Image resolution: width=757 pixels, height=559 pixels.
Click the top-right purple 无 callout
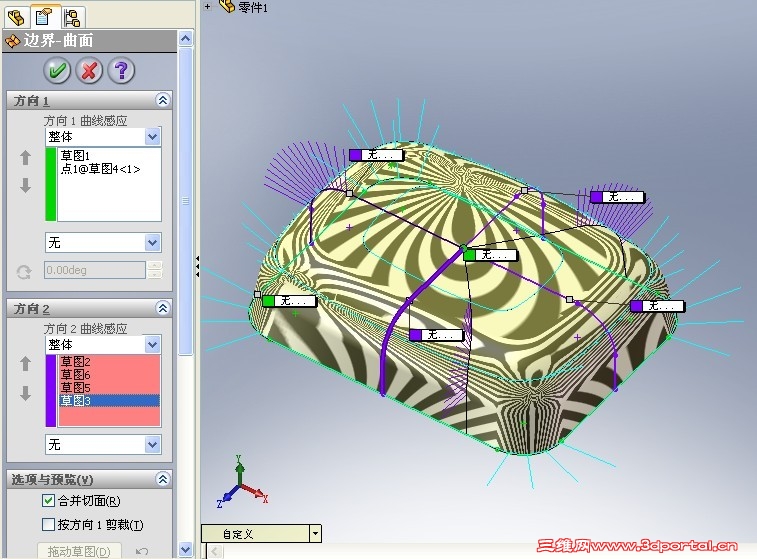pyautogui.click(x=617, y=197)
